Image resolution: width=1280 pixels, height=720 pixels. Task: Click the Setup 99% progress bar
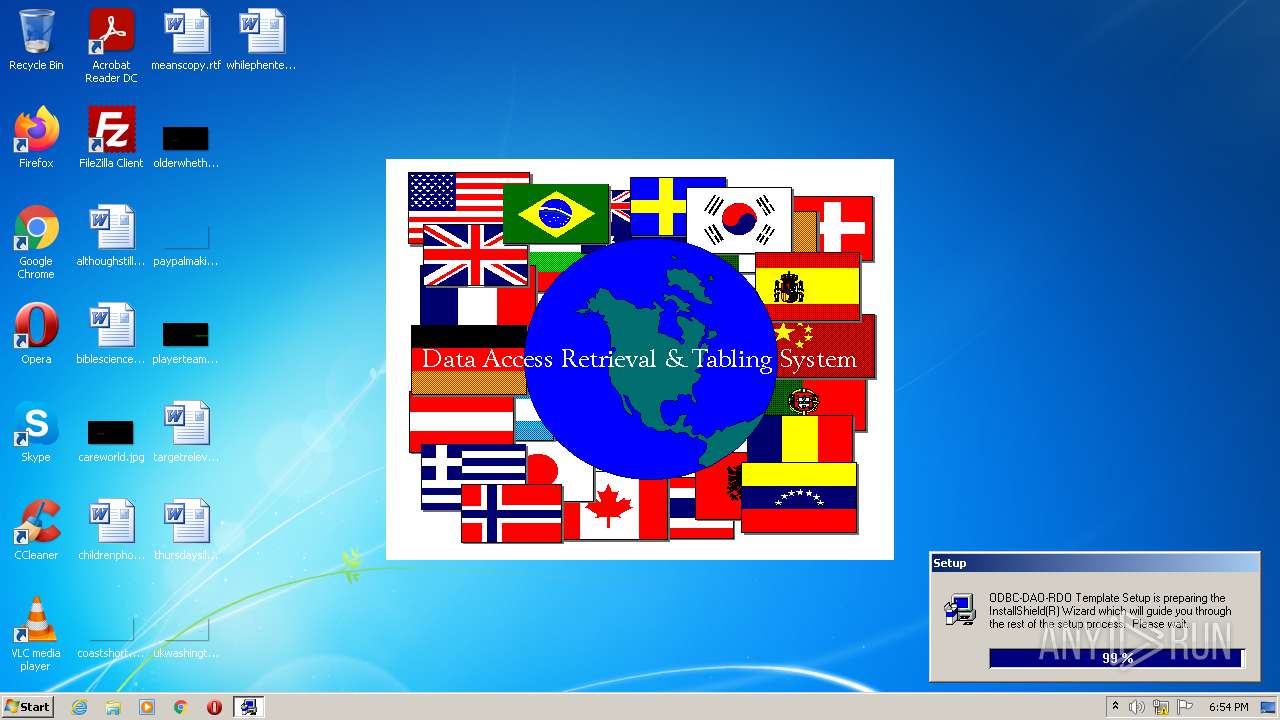[x=1116, y=658]
